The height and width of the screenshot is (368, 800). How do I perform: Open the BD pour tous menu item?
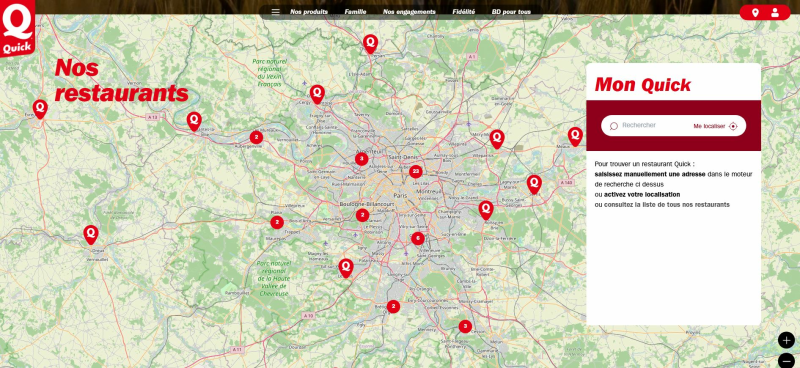(x=511, y=12)
